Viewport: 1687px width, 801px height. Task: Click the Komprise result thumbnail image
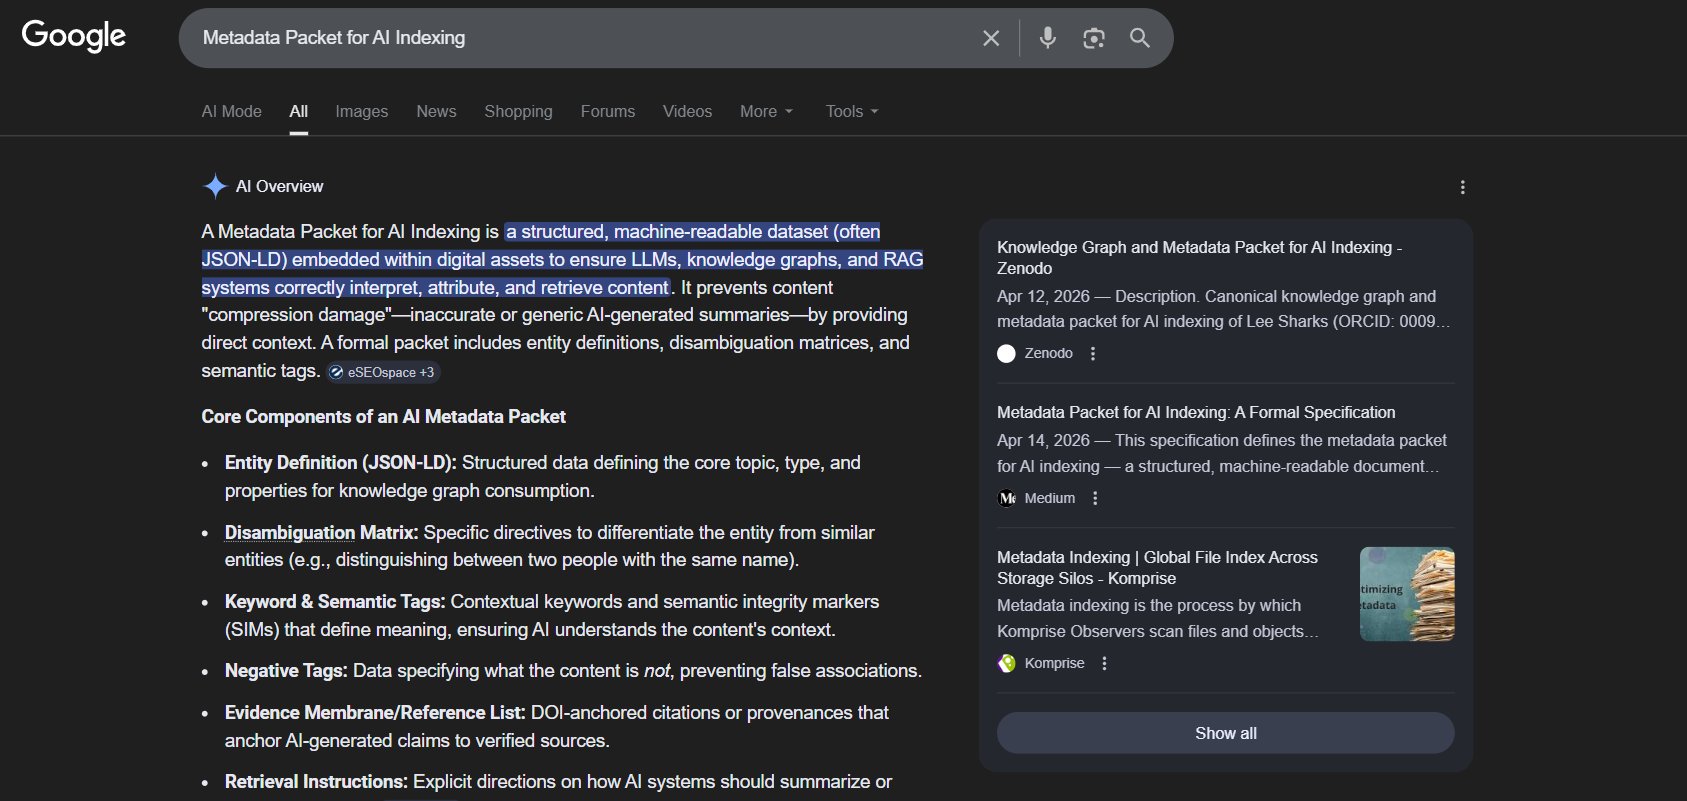(1407, 594)
